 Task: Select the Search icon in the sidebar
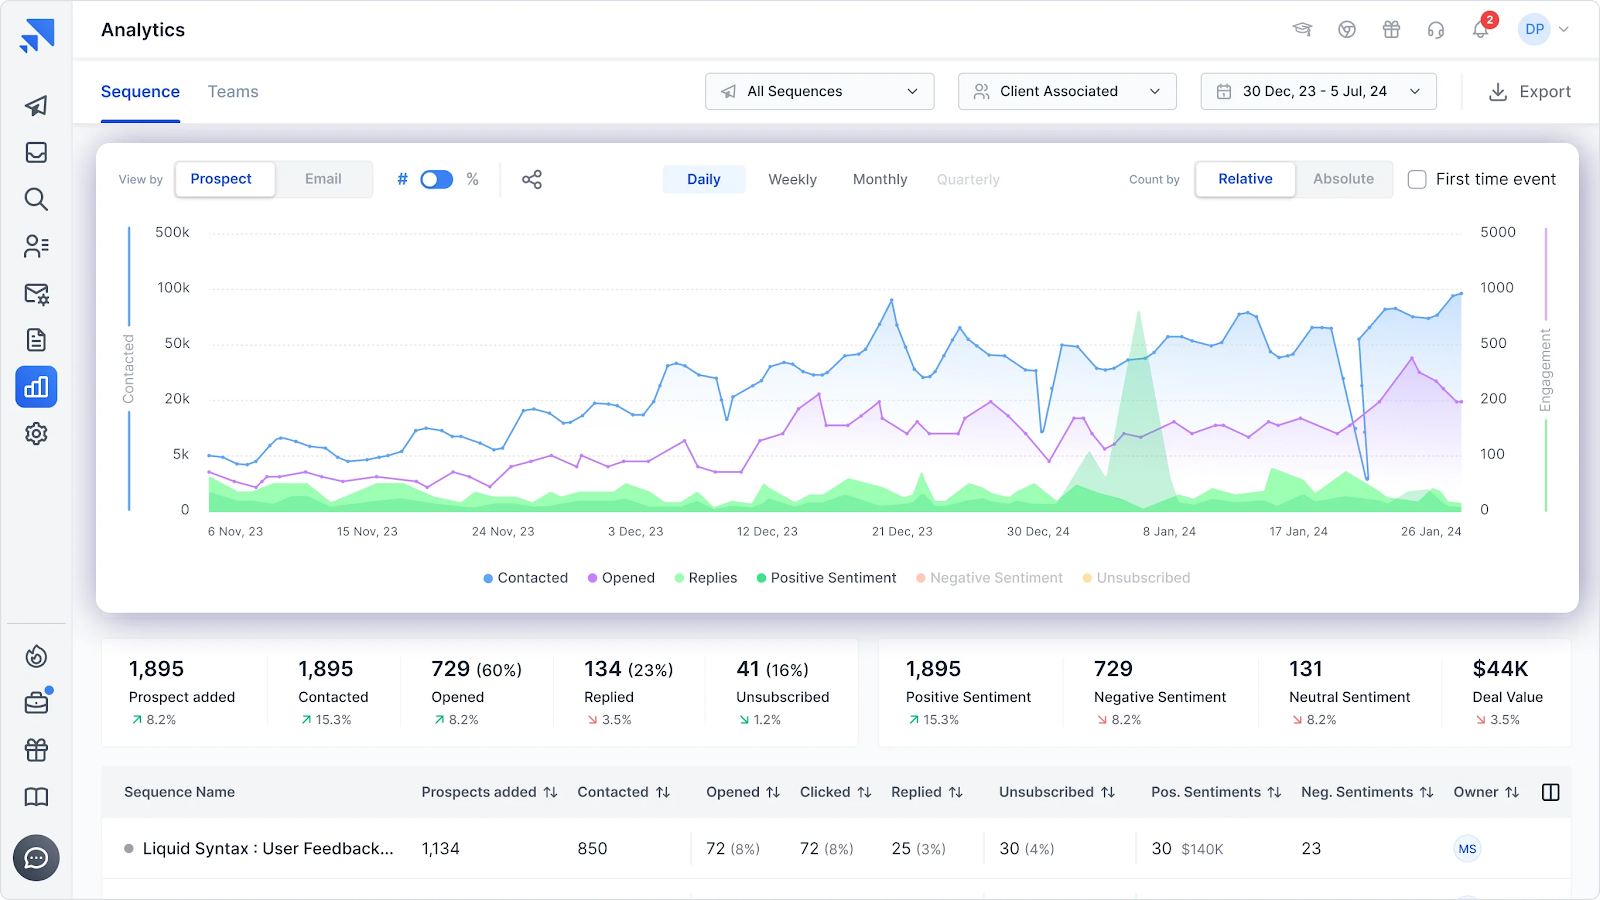pos(36,200)
